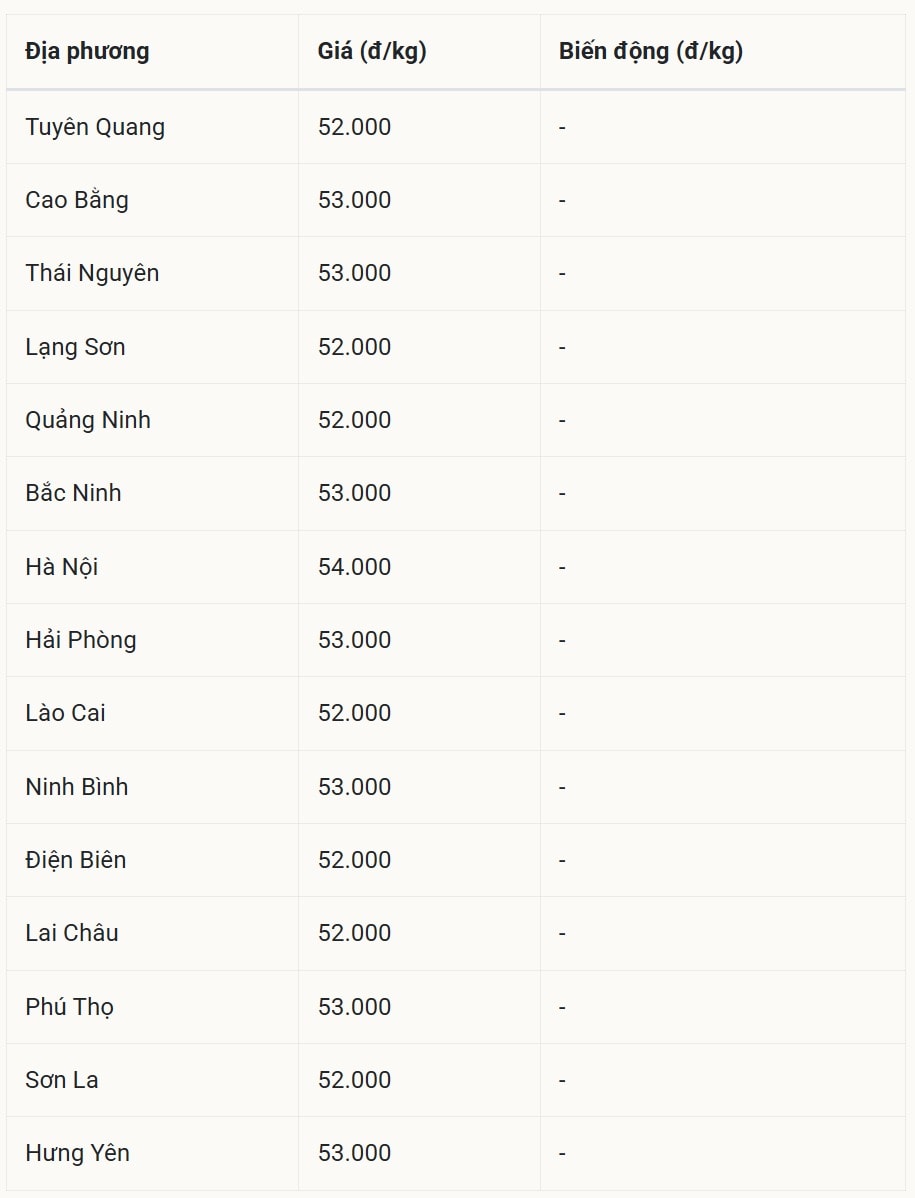Select the Quảng Ninh location cell

coord(88,420)
